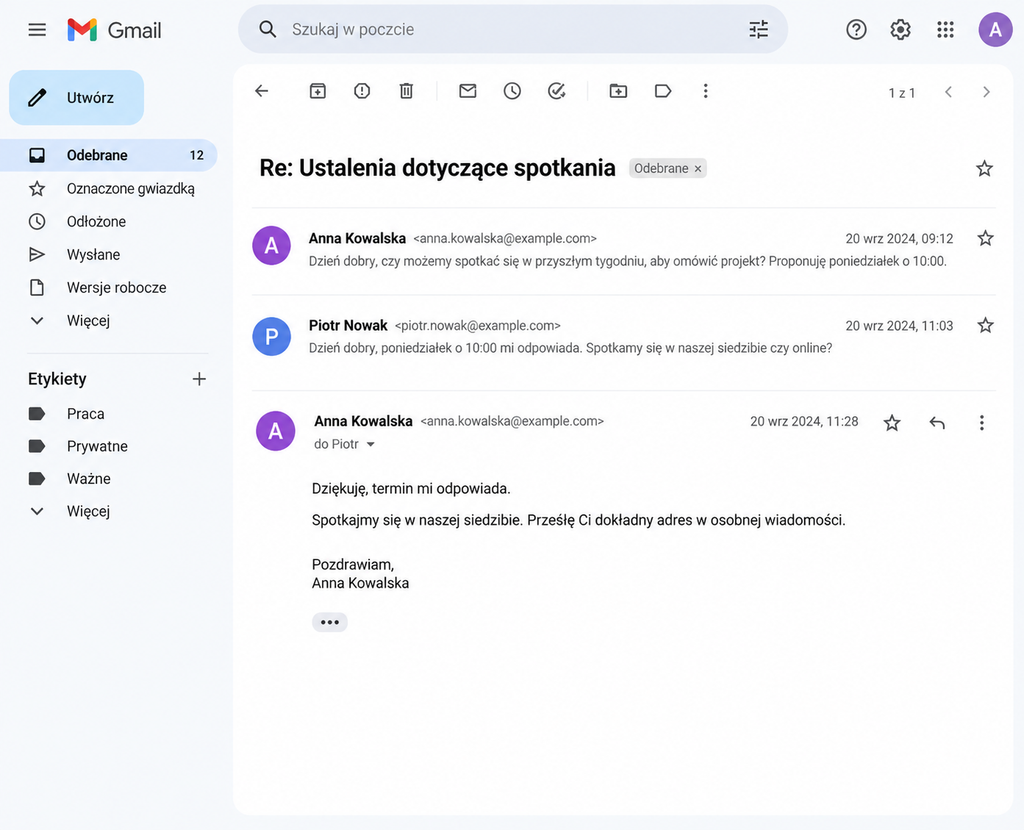This screenshot has width=1024, height=830.
Task: Open the Odebrane inbox folder
Action: point(108,155)
